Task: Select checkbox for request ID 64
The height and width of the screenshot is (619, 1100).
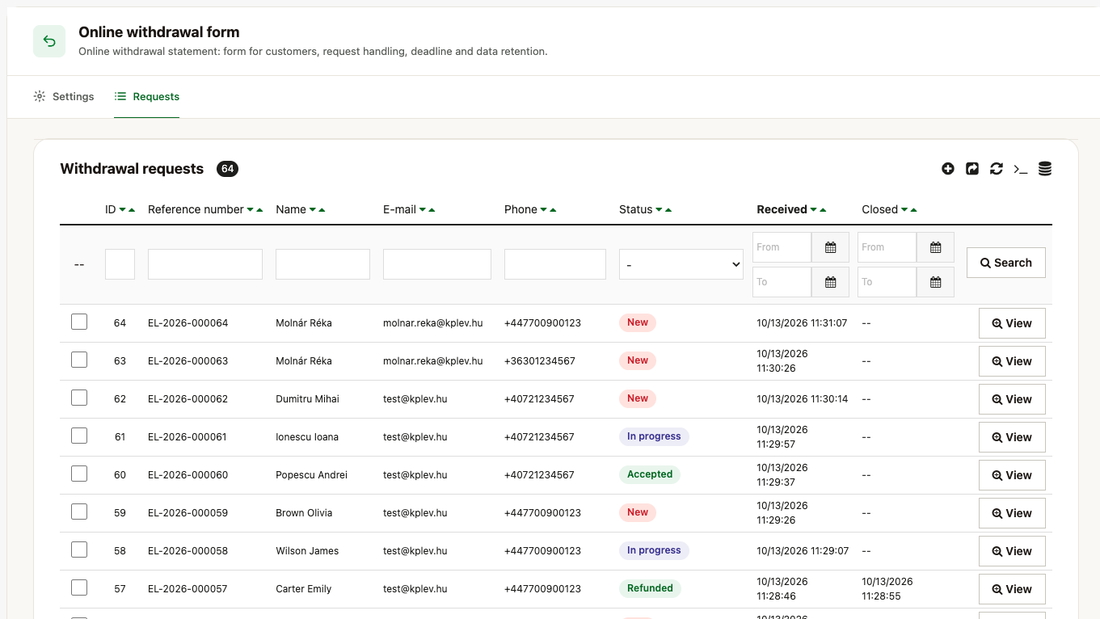Action: [79, 322]
